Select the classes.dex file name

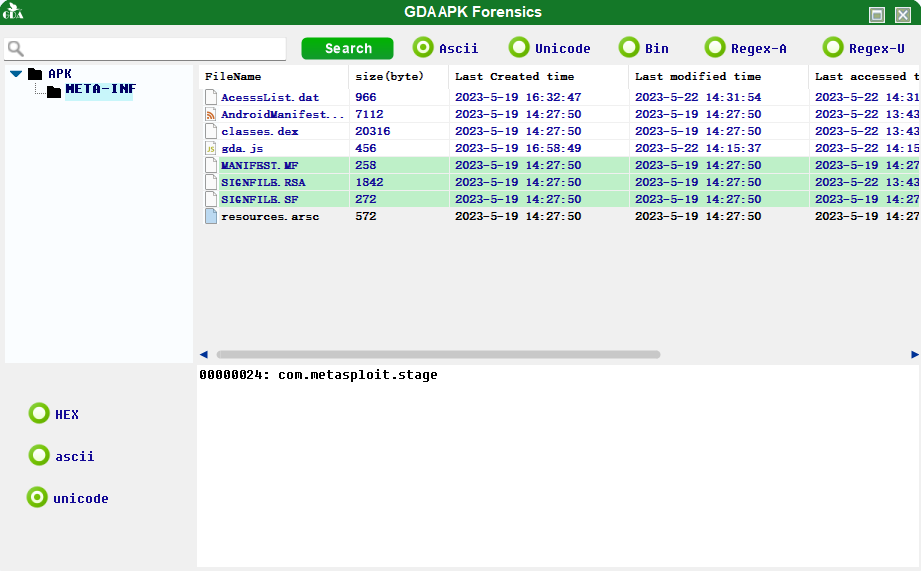coord(260,132)
